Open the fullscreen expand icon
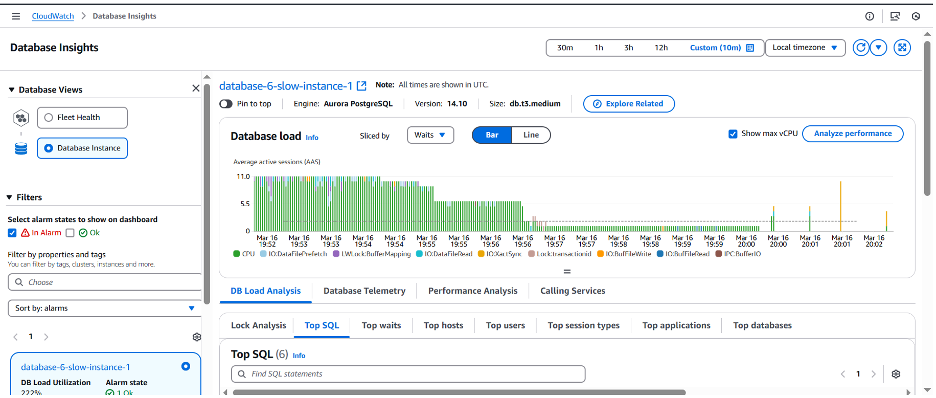936x398 pixels. point(902,48)
